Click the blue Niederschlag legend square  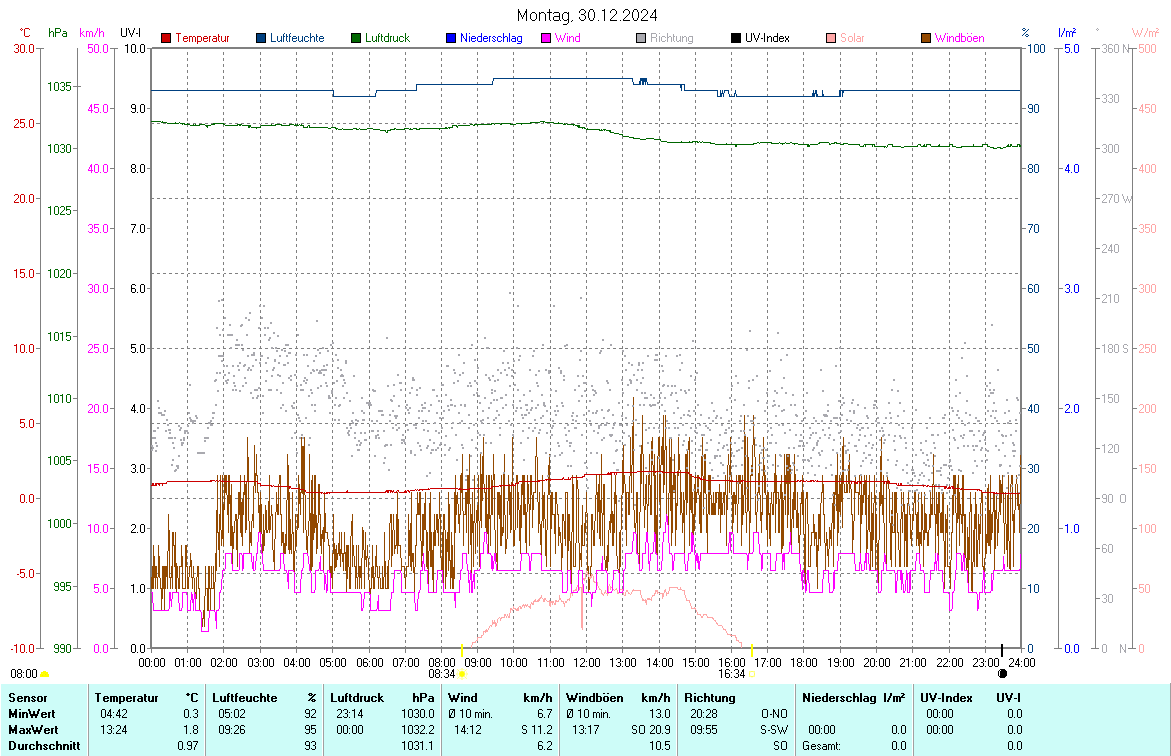pos(451,38)
